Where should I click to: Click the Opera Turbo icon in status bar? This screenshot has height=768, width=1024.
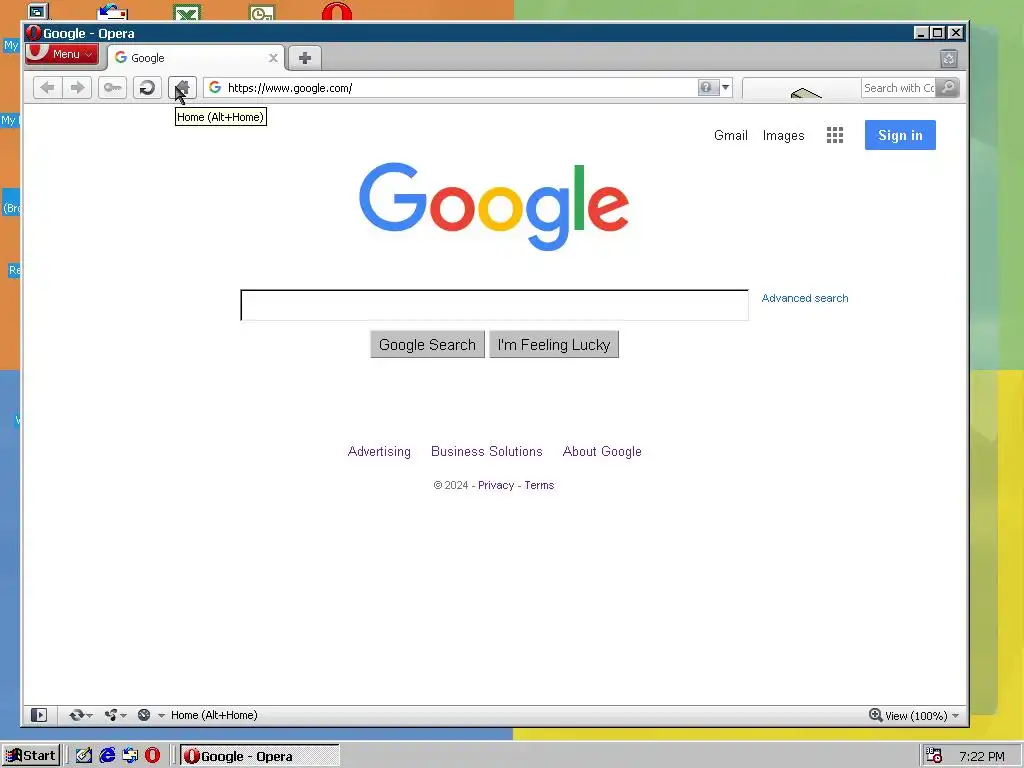point(144,715)
